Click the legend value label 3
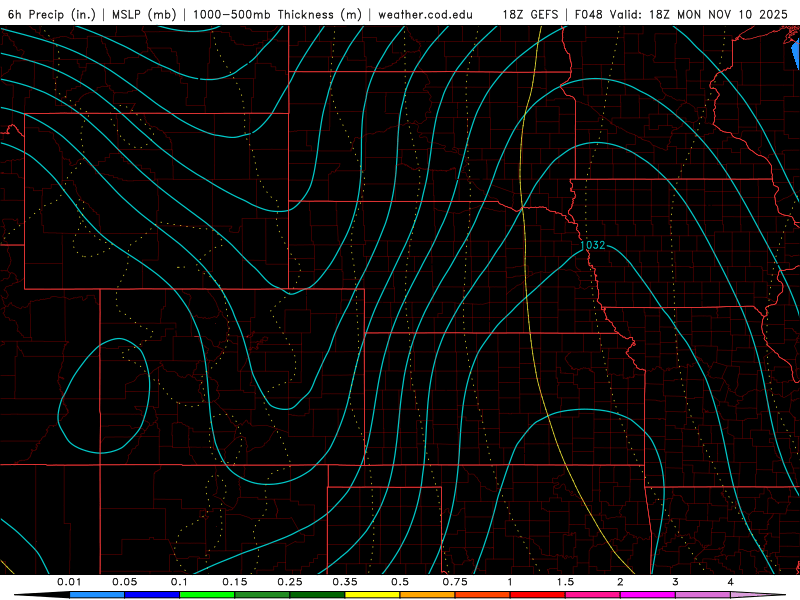Viewport: 800px width, 600px height. coord(676,582)
